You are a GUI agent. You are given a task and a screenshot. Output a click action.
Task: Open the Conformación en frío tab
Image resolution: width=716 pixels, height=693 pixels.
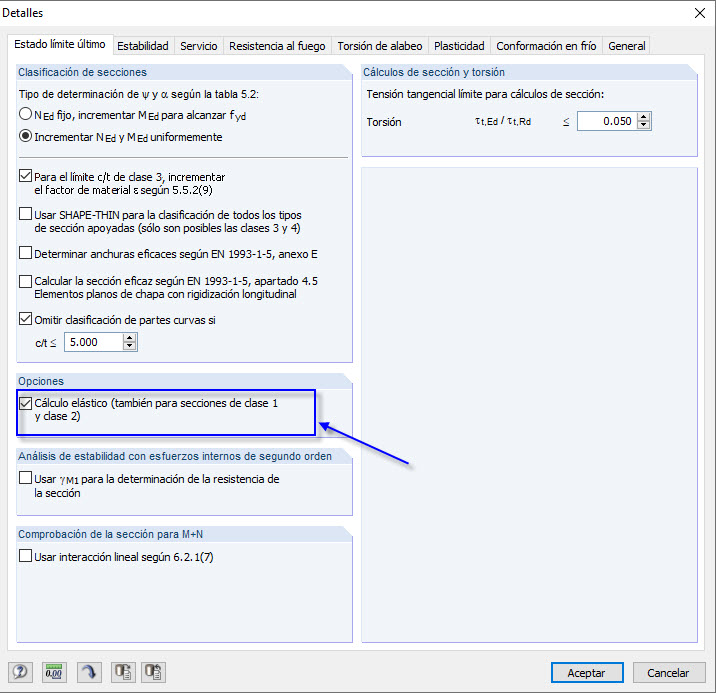546,46
